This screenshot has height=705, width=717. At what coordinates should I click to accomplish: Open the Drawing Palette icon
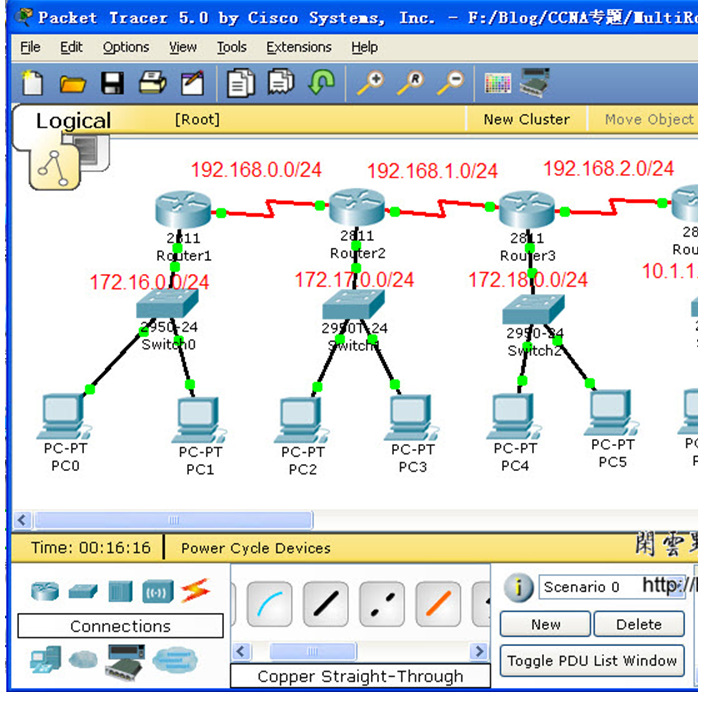pos(498,83)
